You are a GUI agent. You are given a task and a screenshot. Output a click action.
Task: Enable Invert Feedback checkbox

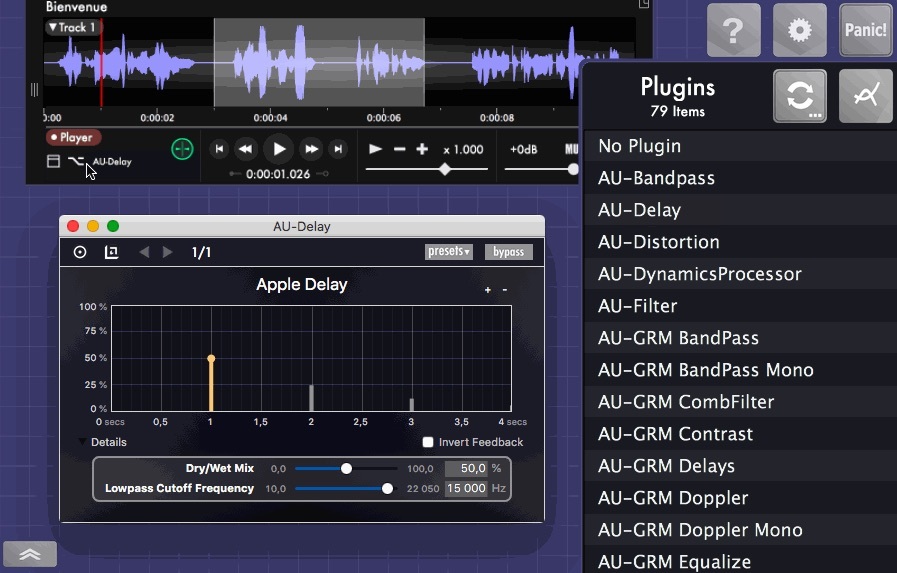pyautogui.click(x=428, y=442)
